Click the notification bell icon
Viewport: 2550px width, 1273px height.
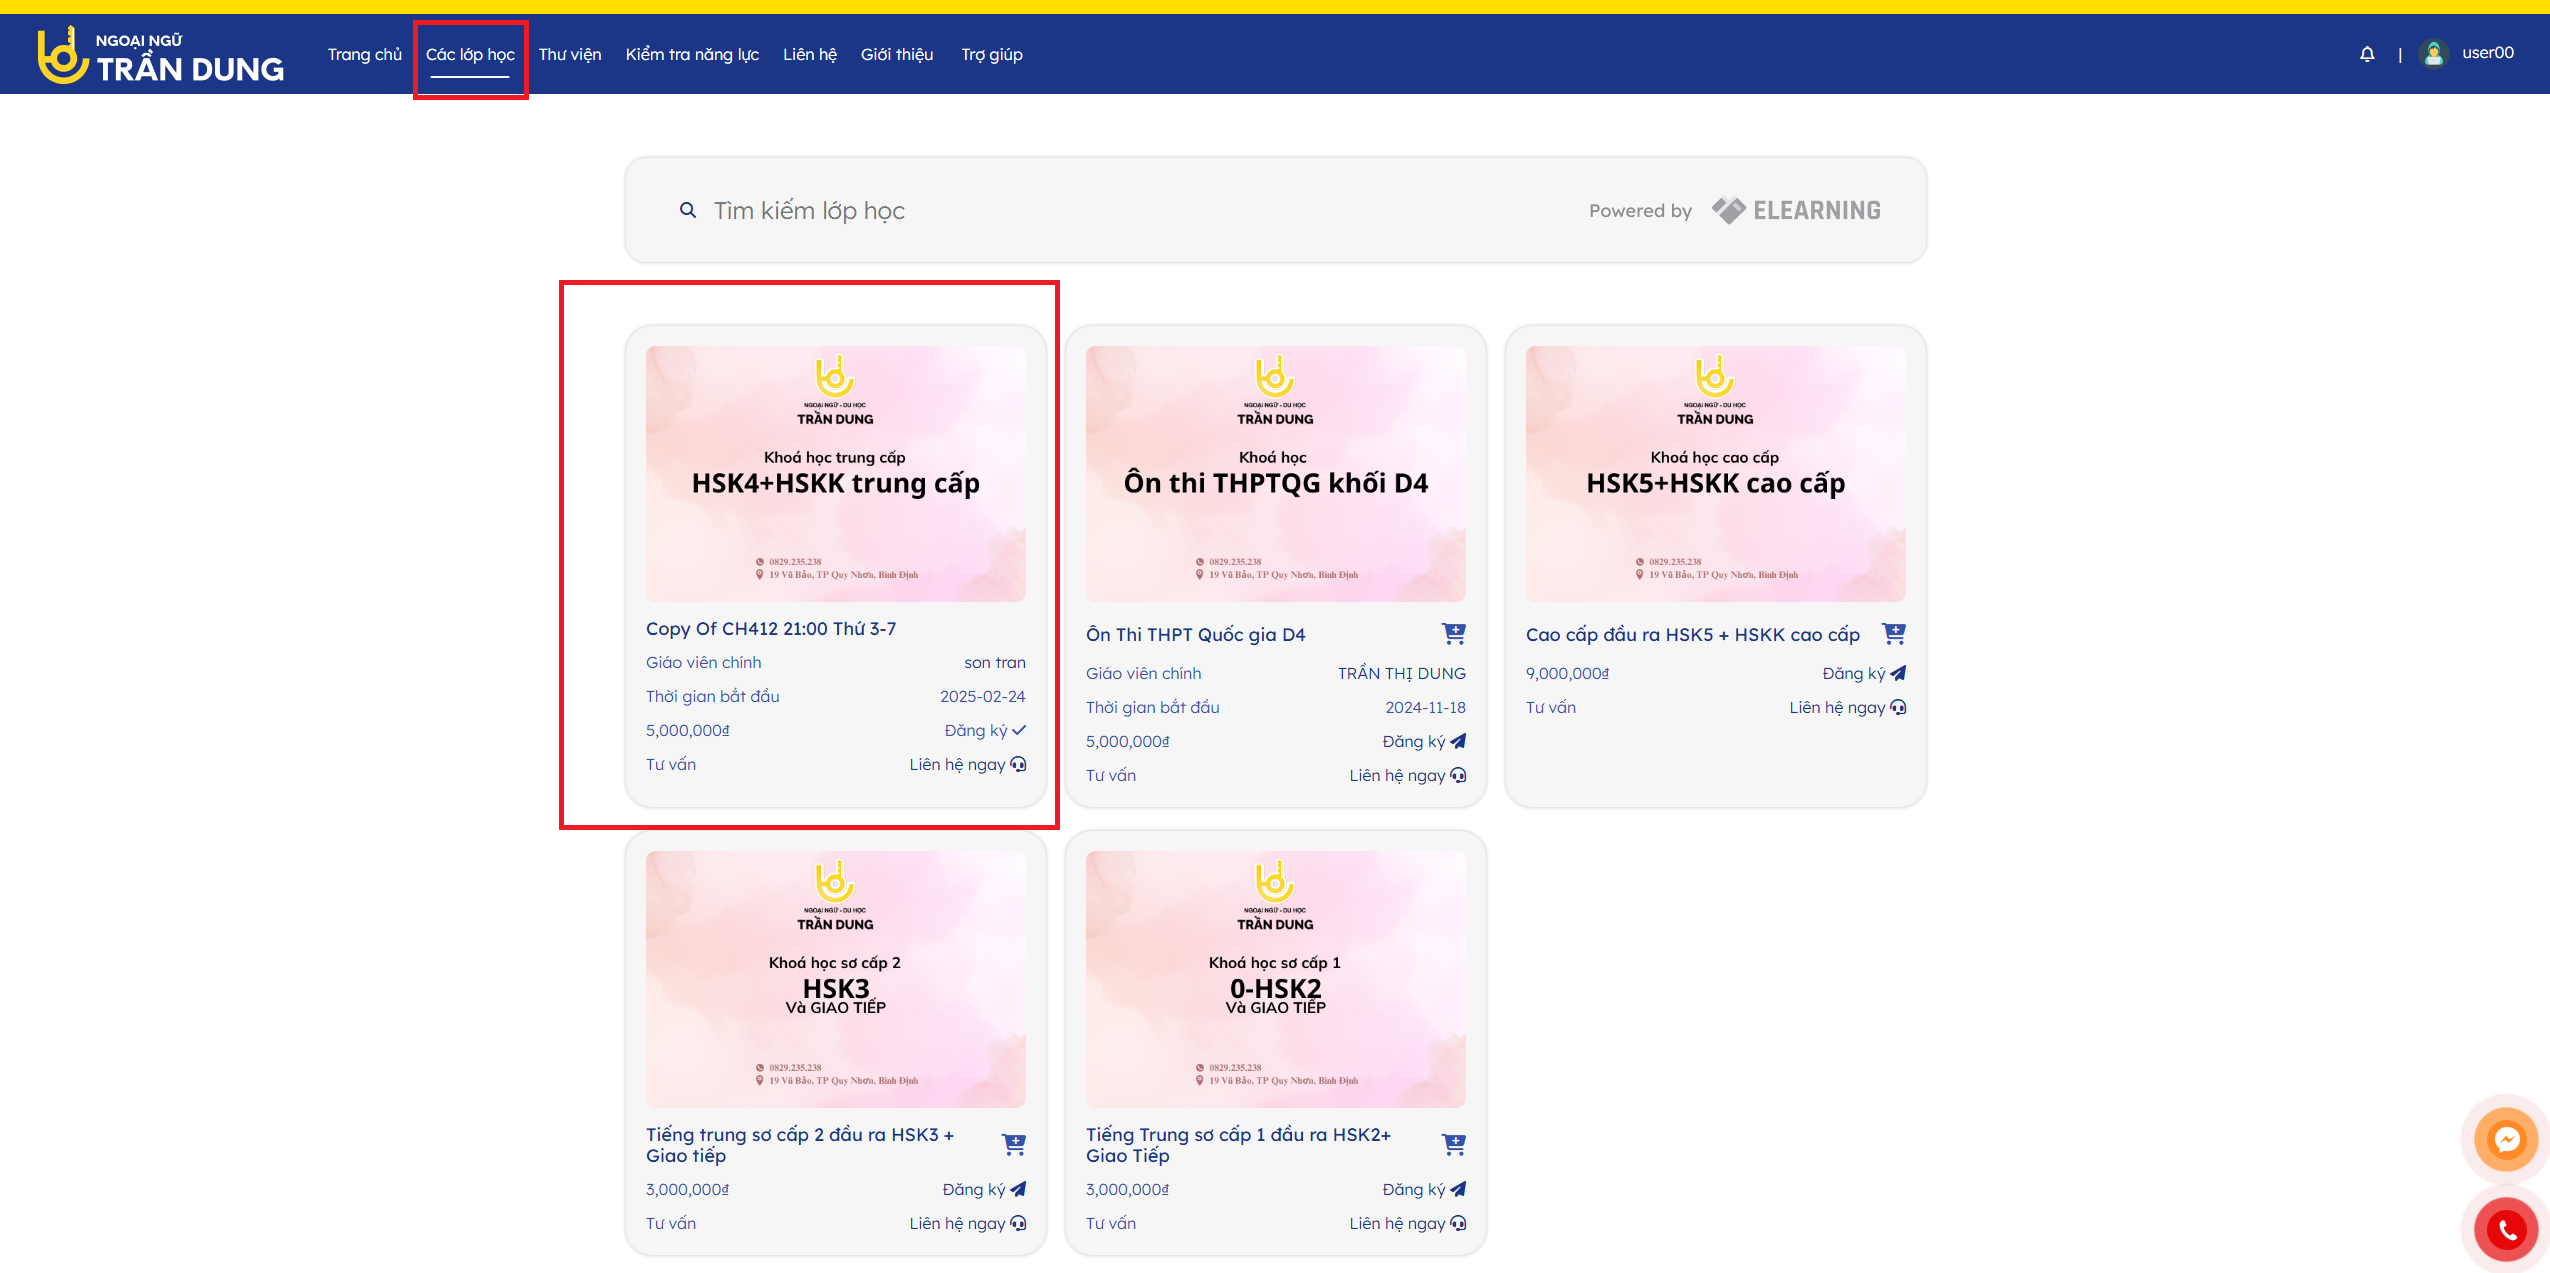(2366, 54)
